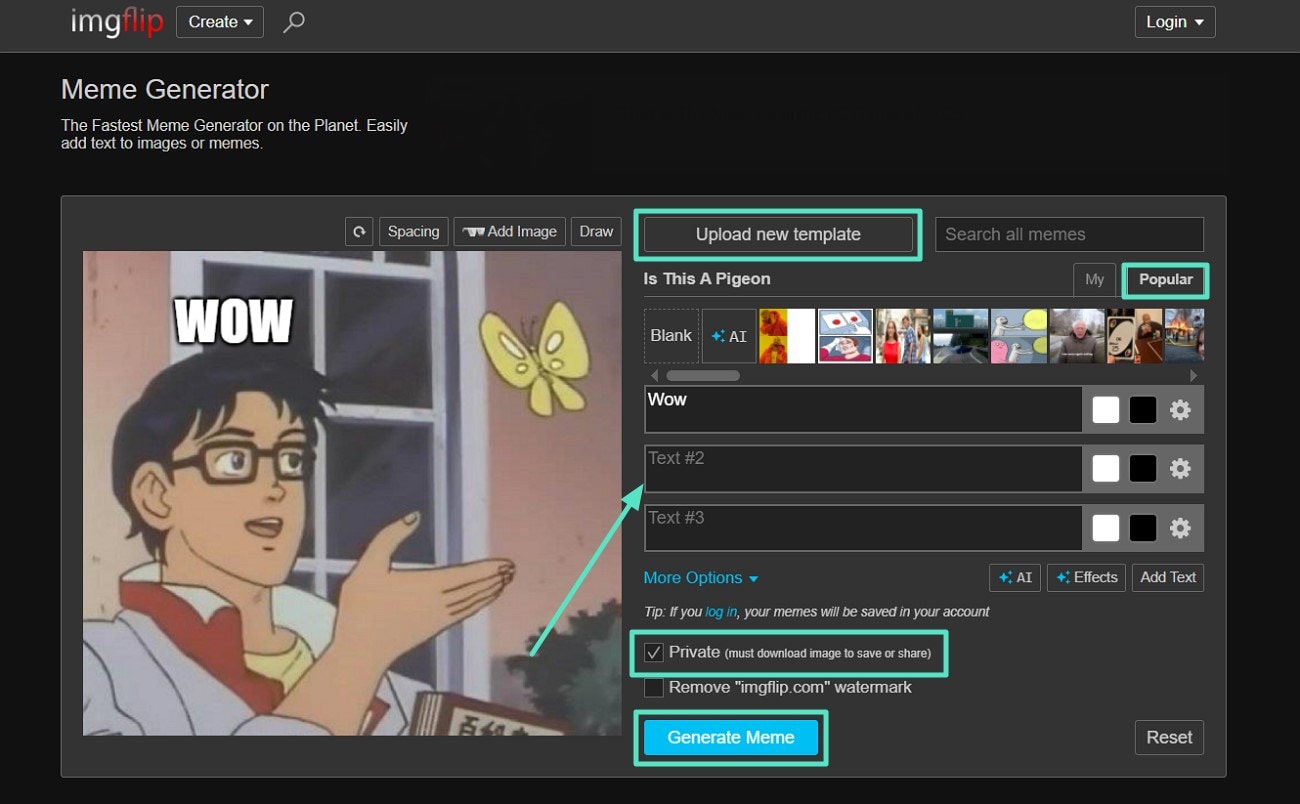Open white font color swatch for Wow text

(x=1106, y=410)
